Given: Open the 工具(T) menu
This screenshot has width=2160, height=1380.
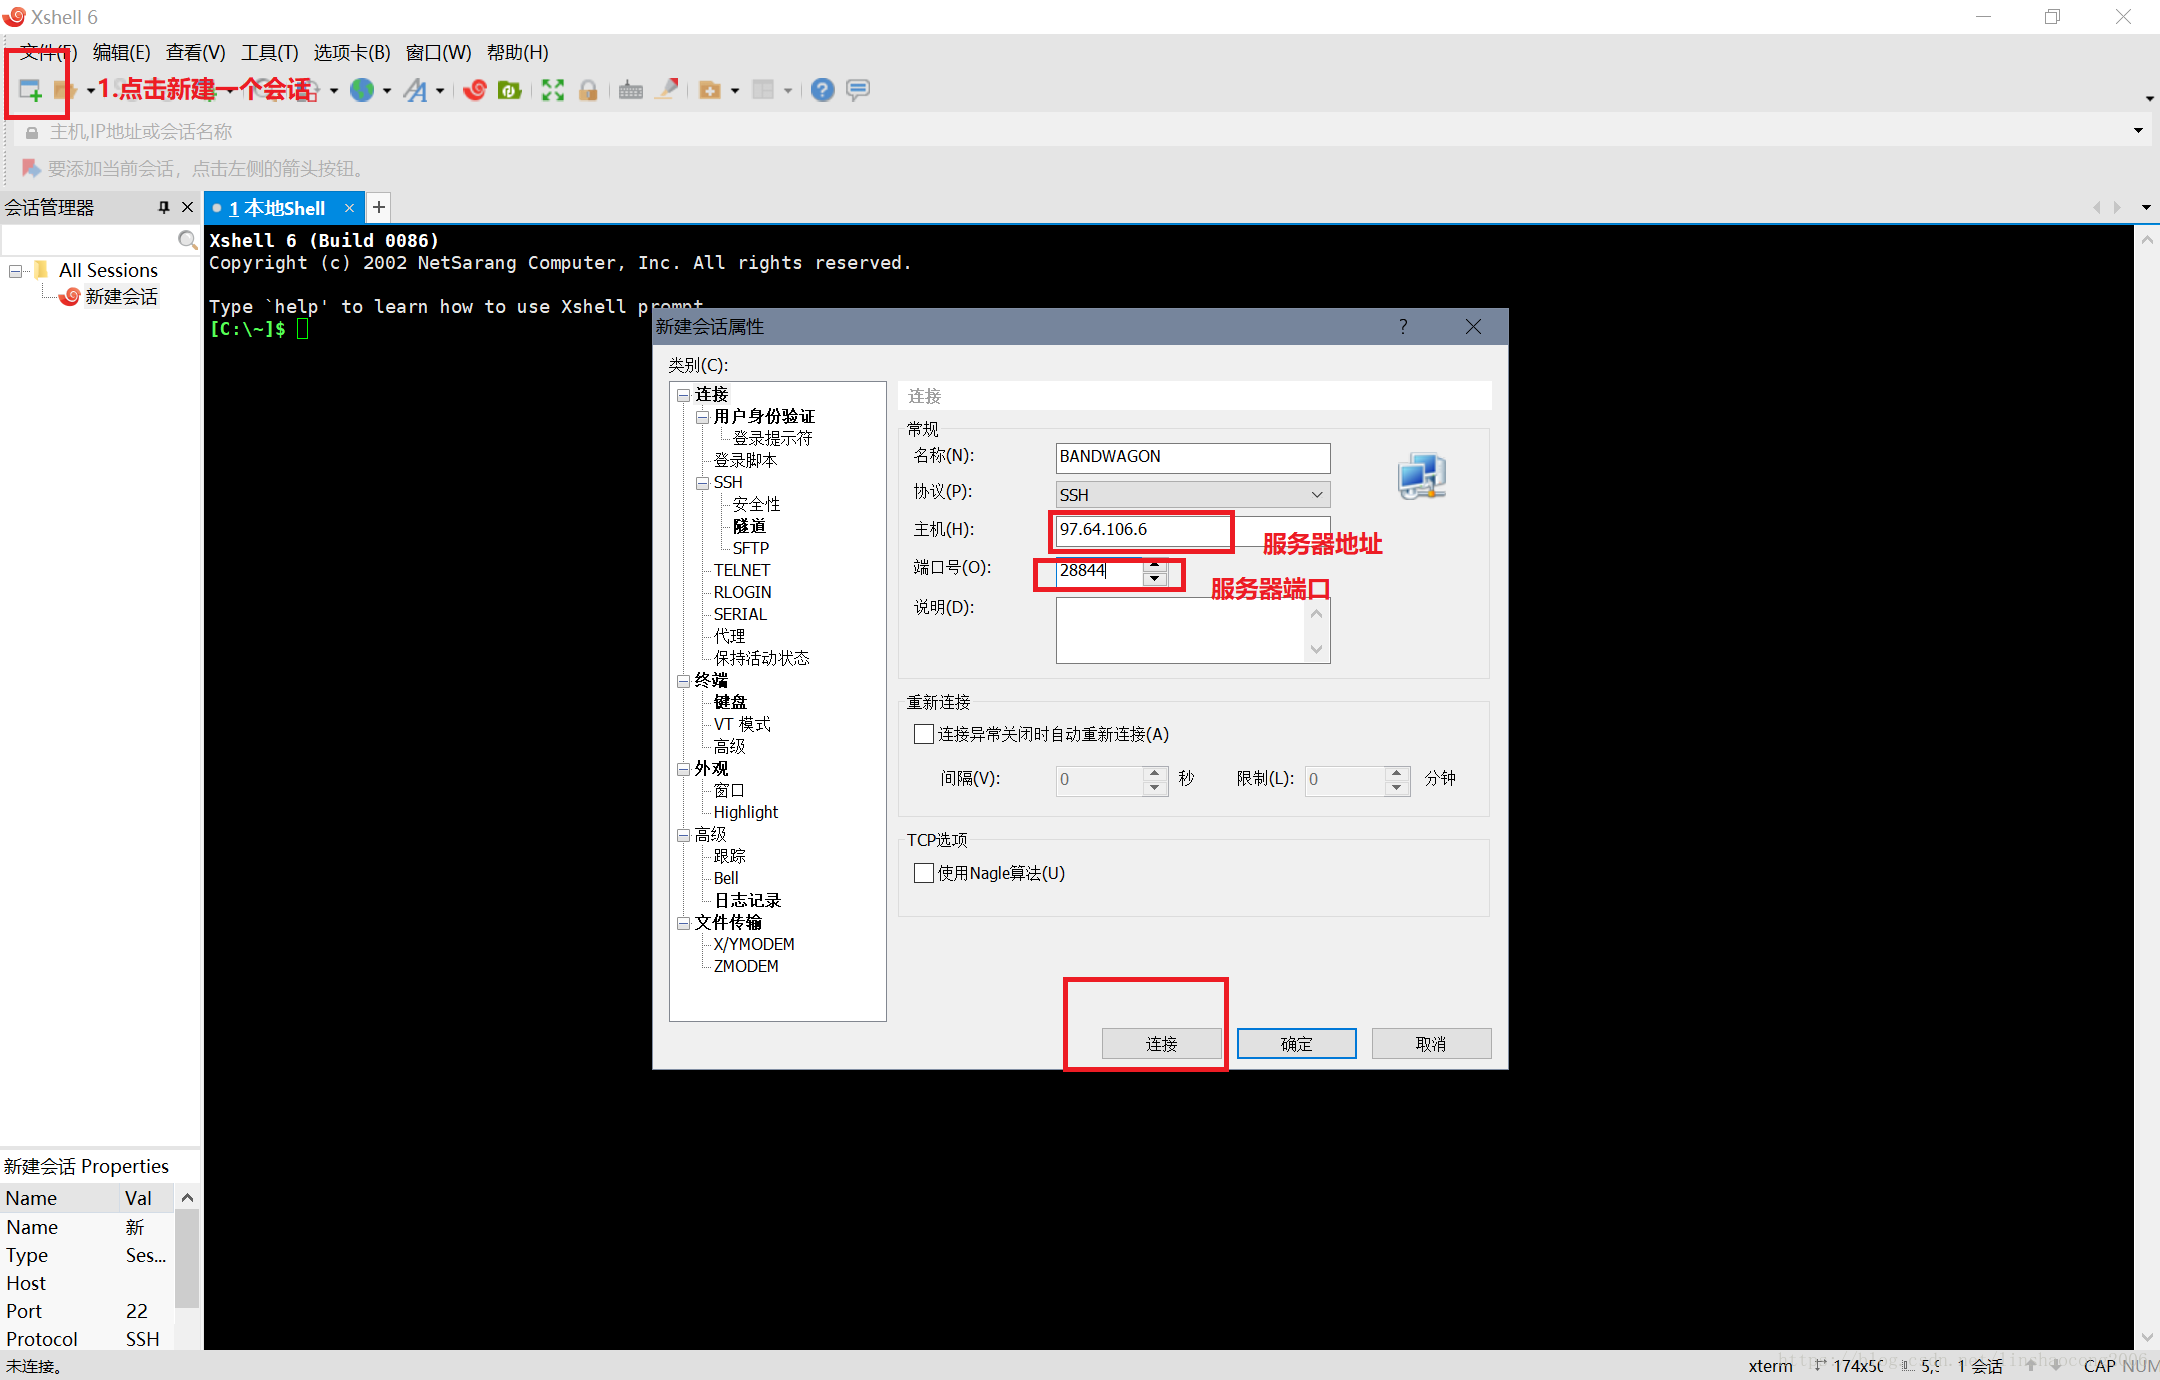Looking at the screenshot, I should coord(269,52).
